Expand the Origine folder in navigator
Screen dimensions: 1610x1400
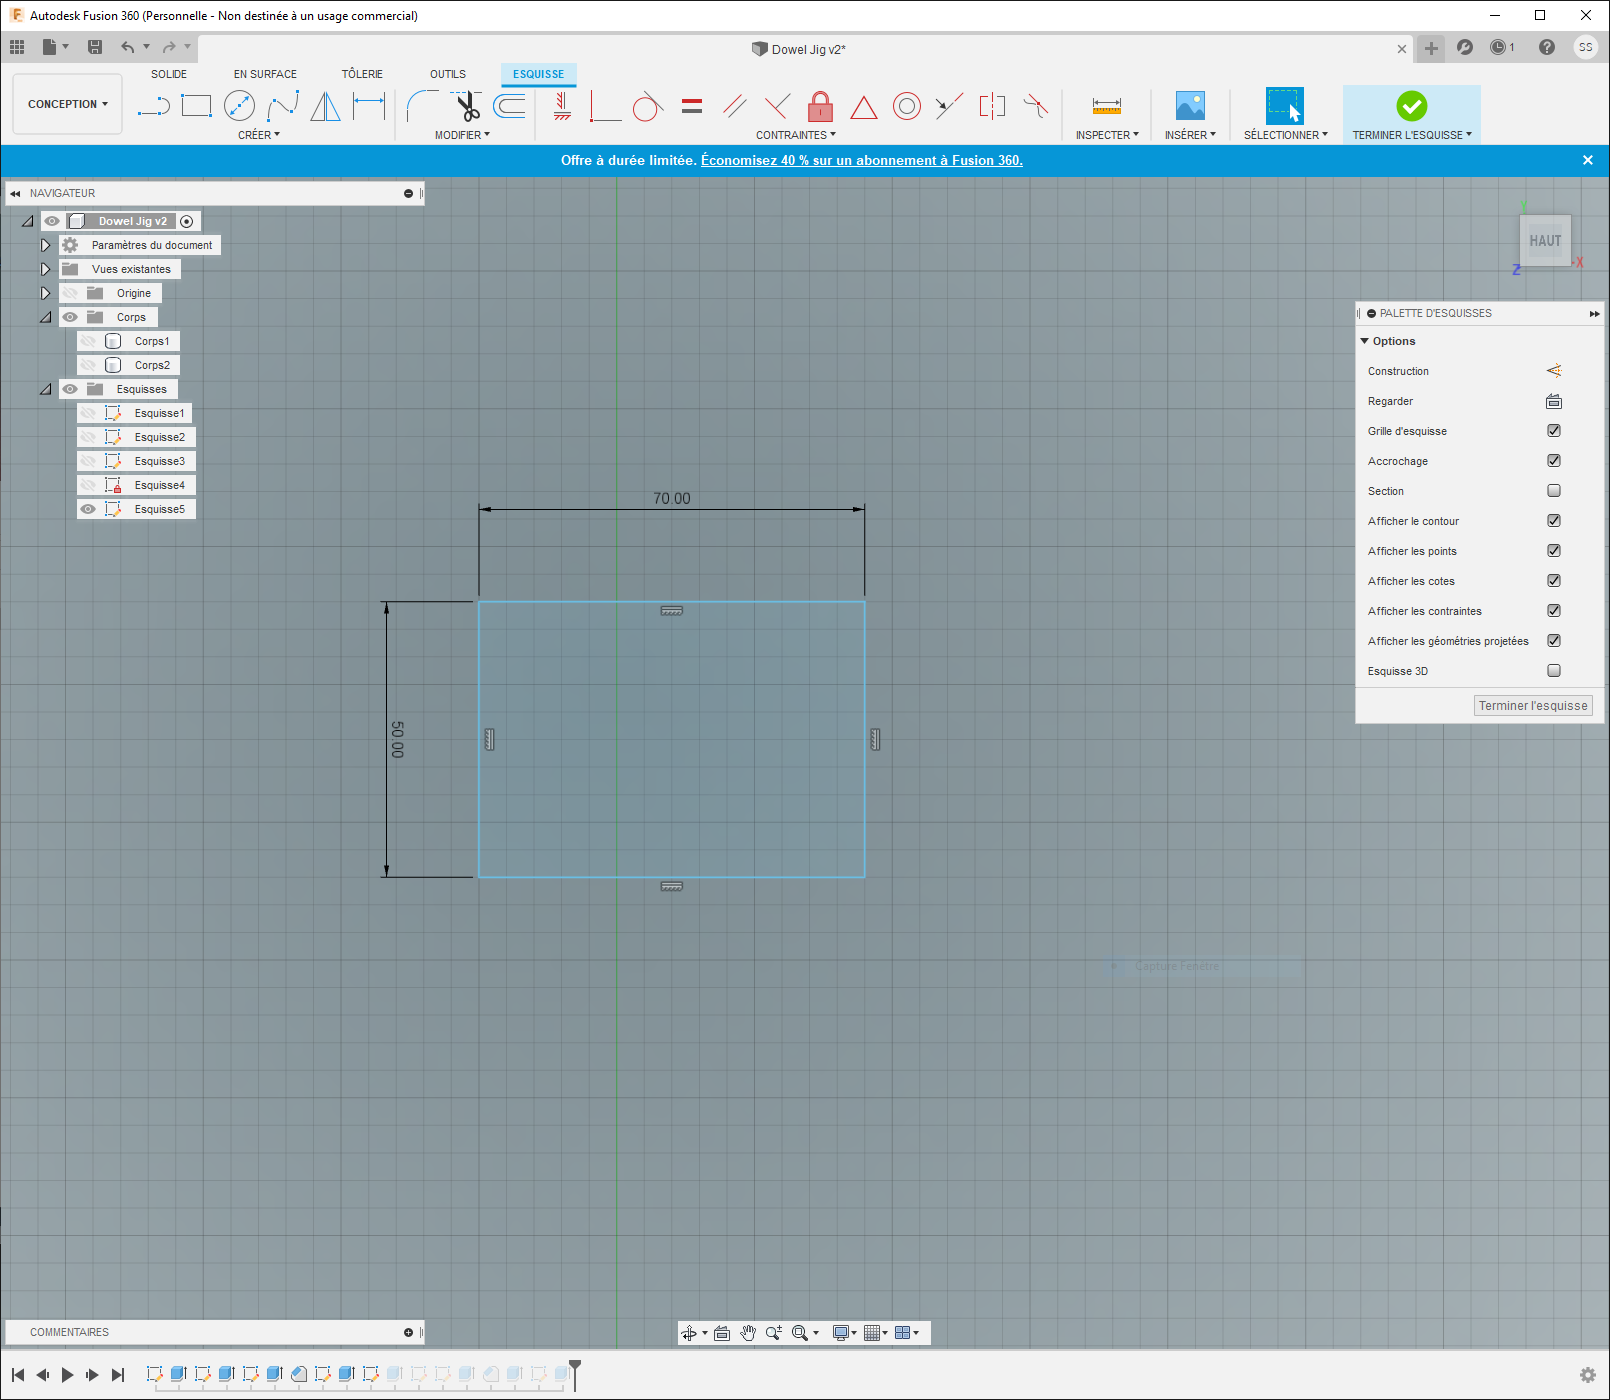point(45,293)
